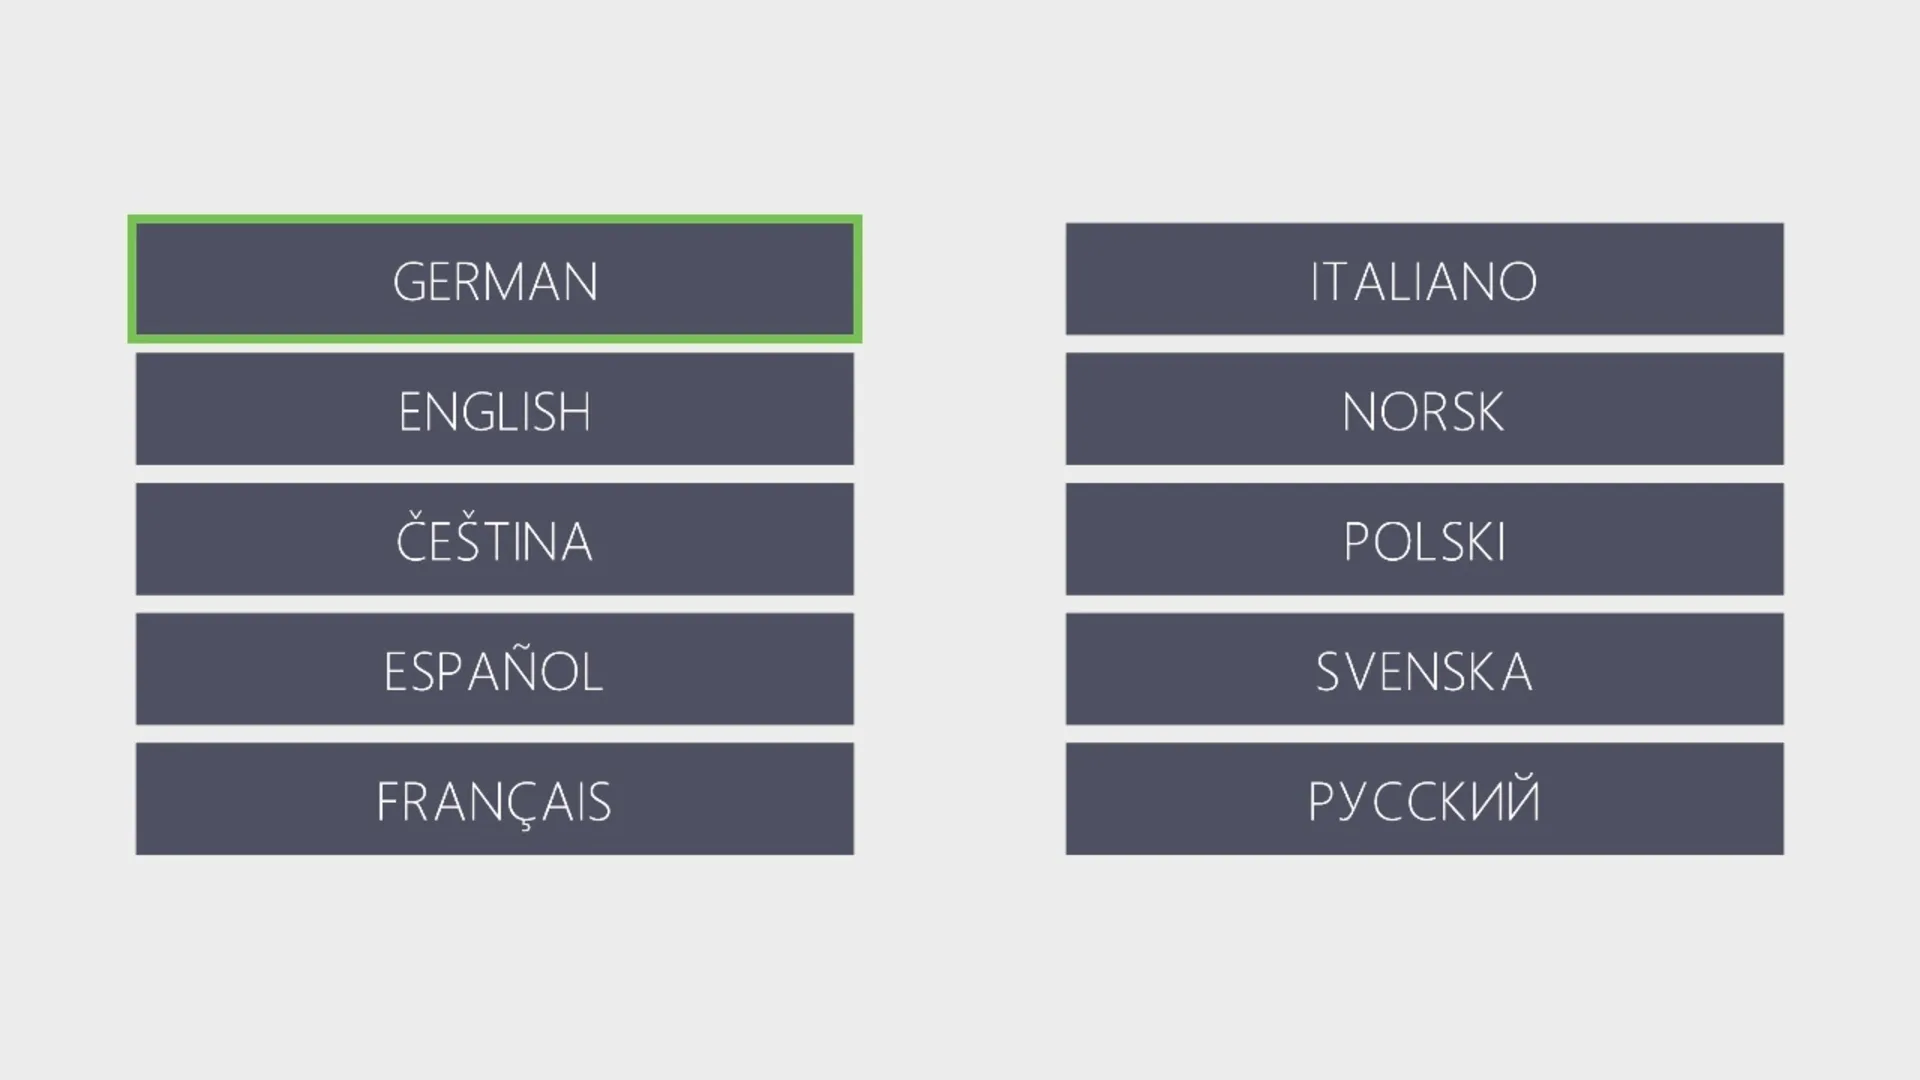Pick Norsk as the language
The image size is (1920, 1080).
(1424, 409)
